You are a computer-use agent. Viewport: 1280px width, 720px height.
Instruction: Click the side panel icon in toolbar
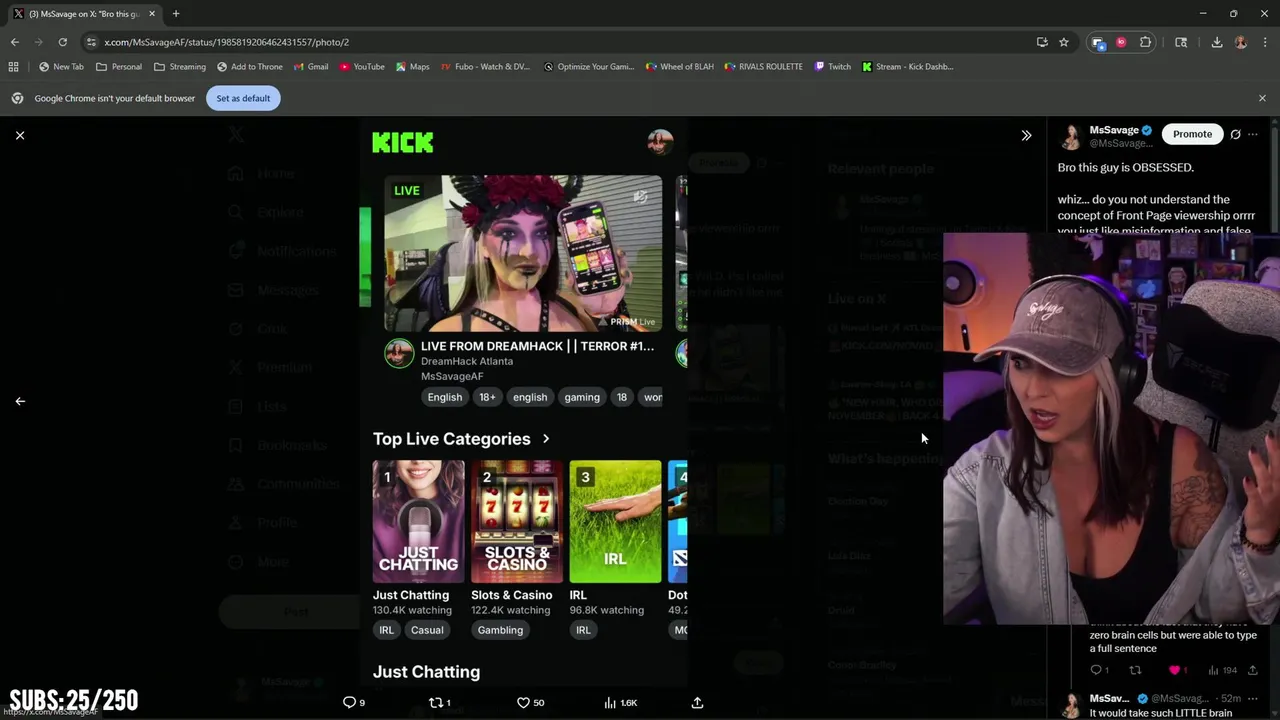click(1181, 42)
